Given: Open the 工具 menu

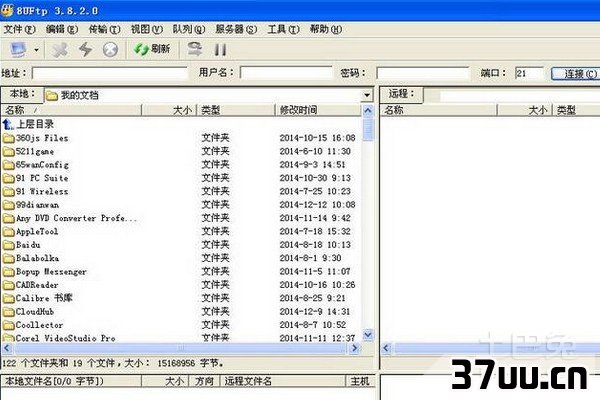Looking at the screenshot, I should [x=283, y=29].
